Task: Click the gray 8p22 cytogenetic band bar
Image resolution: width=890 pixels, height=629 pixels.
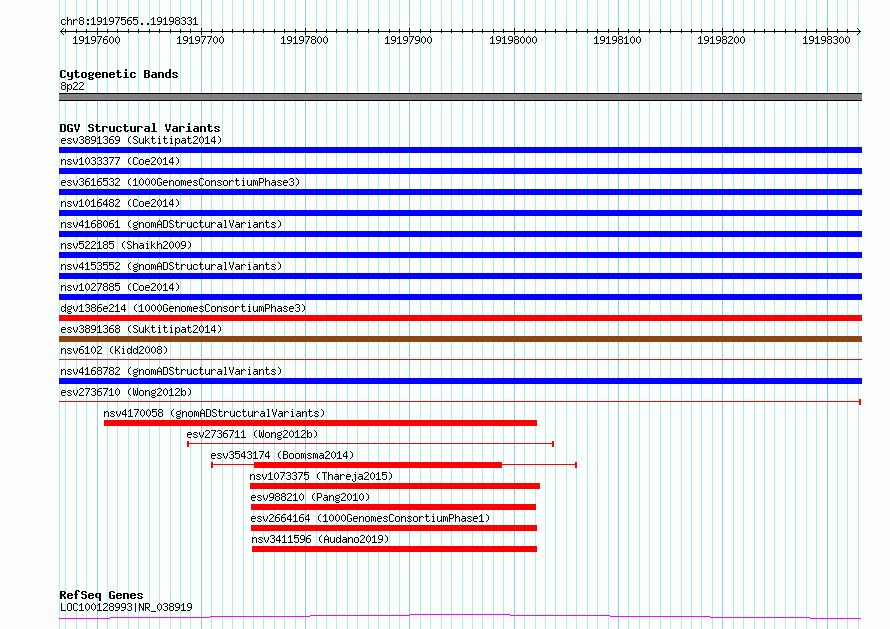Action: click(460, 97)
